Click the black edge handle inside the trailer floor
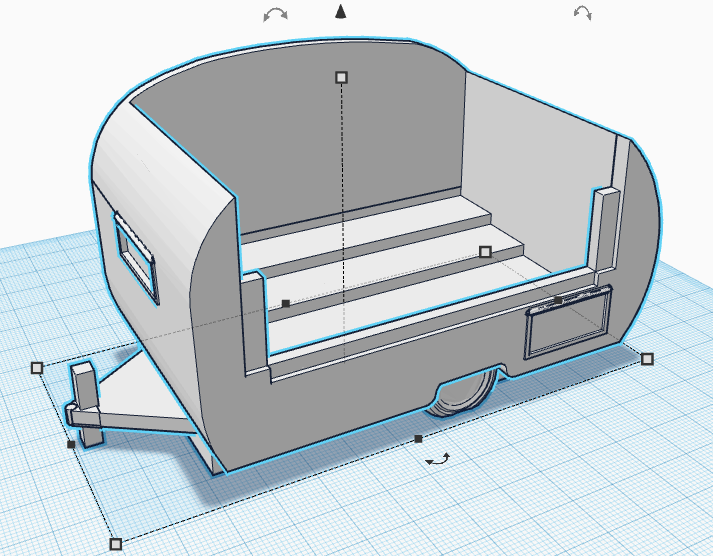713x556 pixels. pyautogui.click(x=286, y=303)
